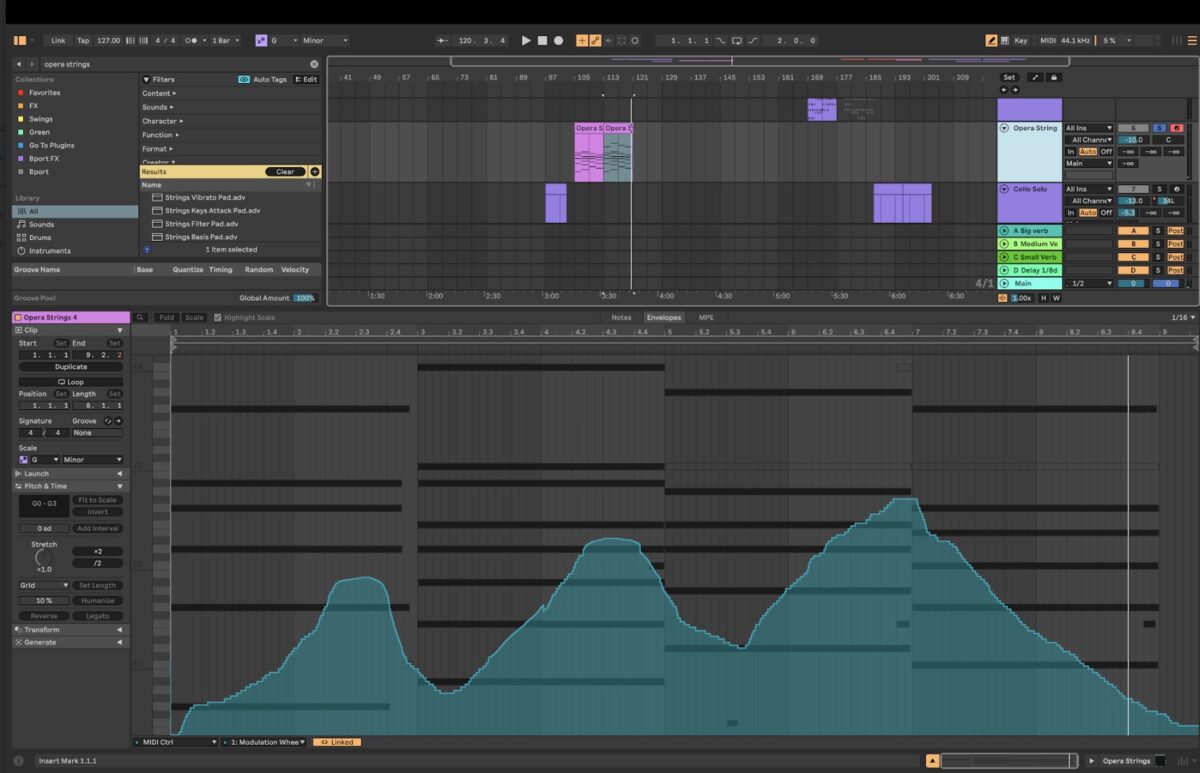
Task: Unfold the Opera String track
Action: point(1004,128)
